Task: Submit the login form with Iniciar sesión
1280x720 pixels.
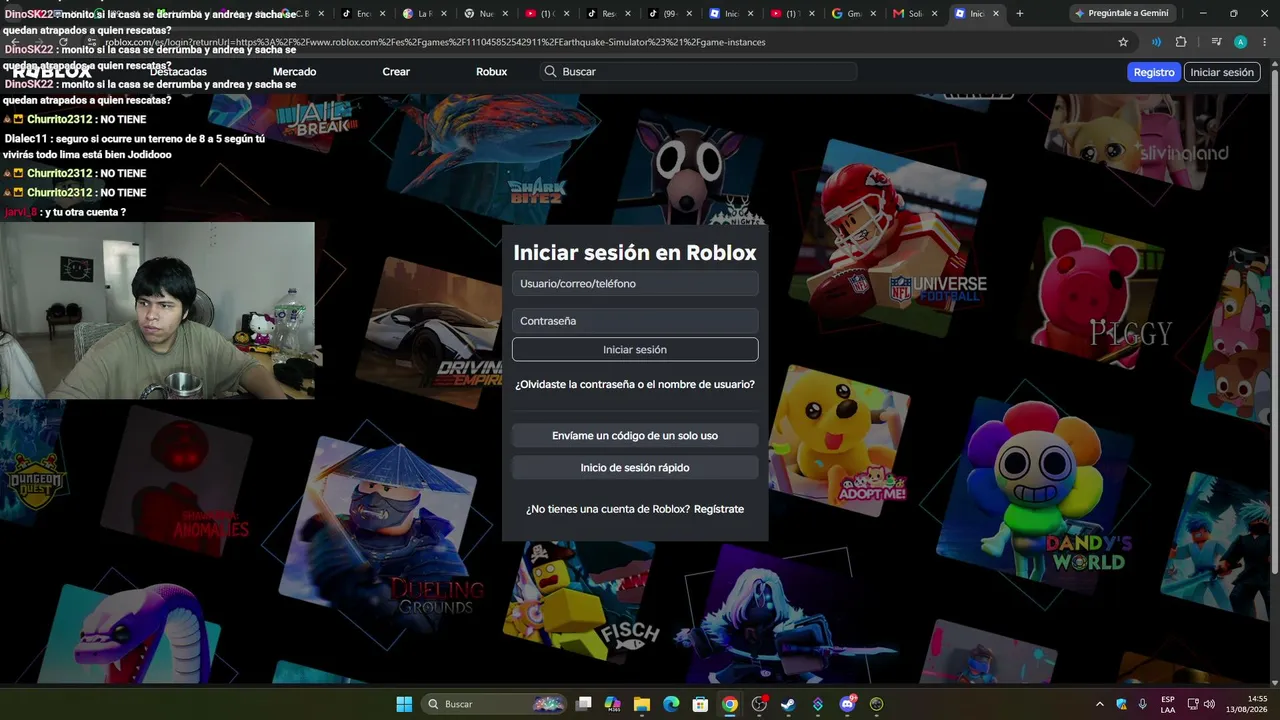Action: (635, 350)
